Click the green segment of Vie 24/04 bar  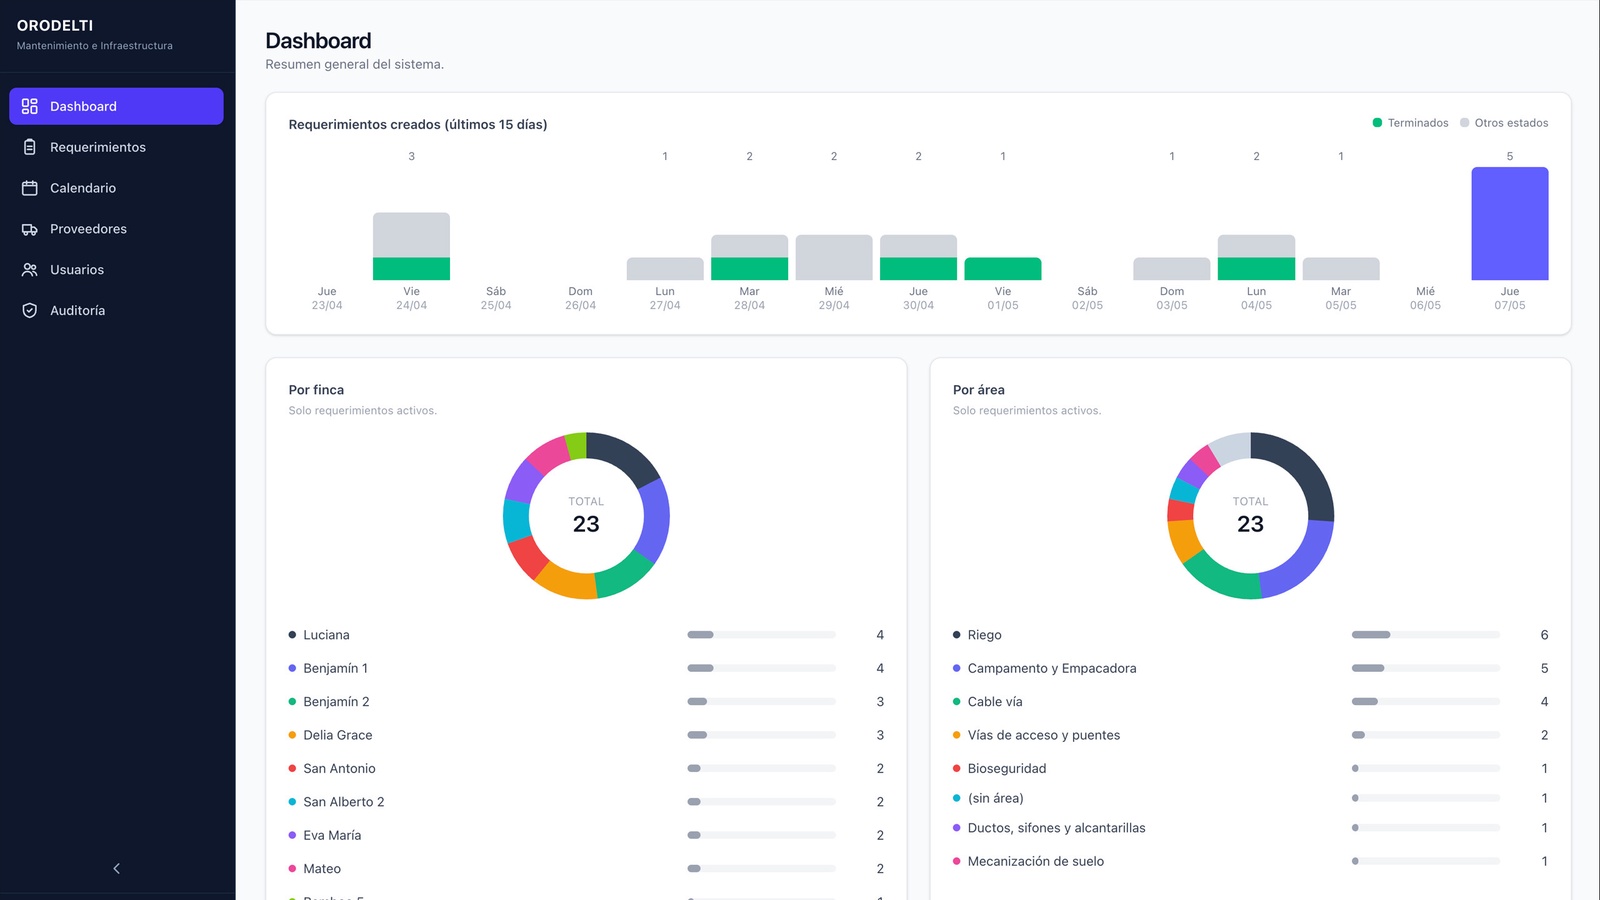[x=411, y=268]
